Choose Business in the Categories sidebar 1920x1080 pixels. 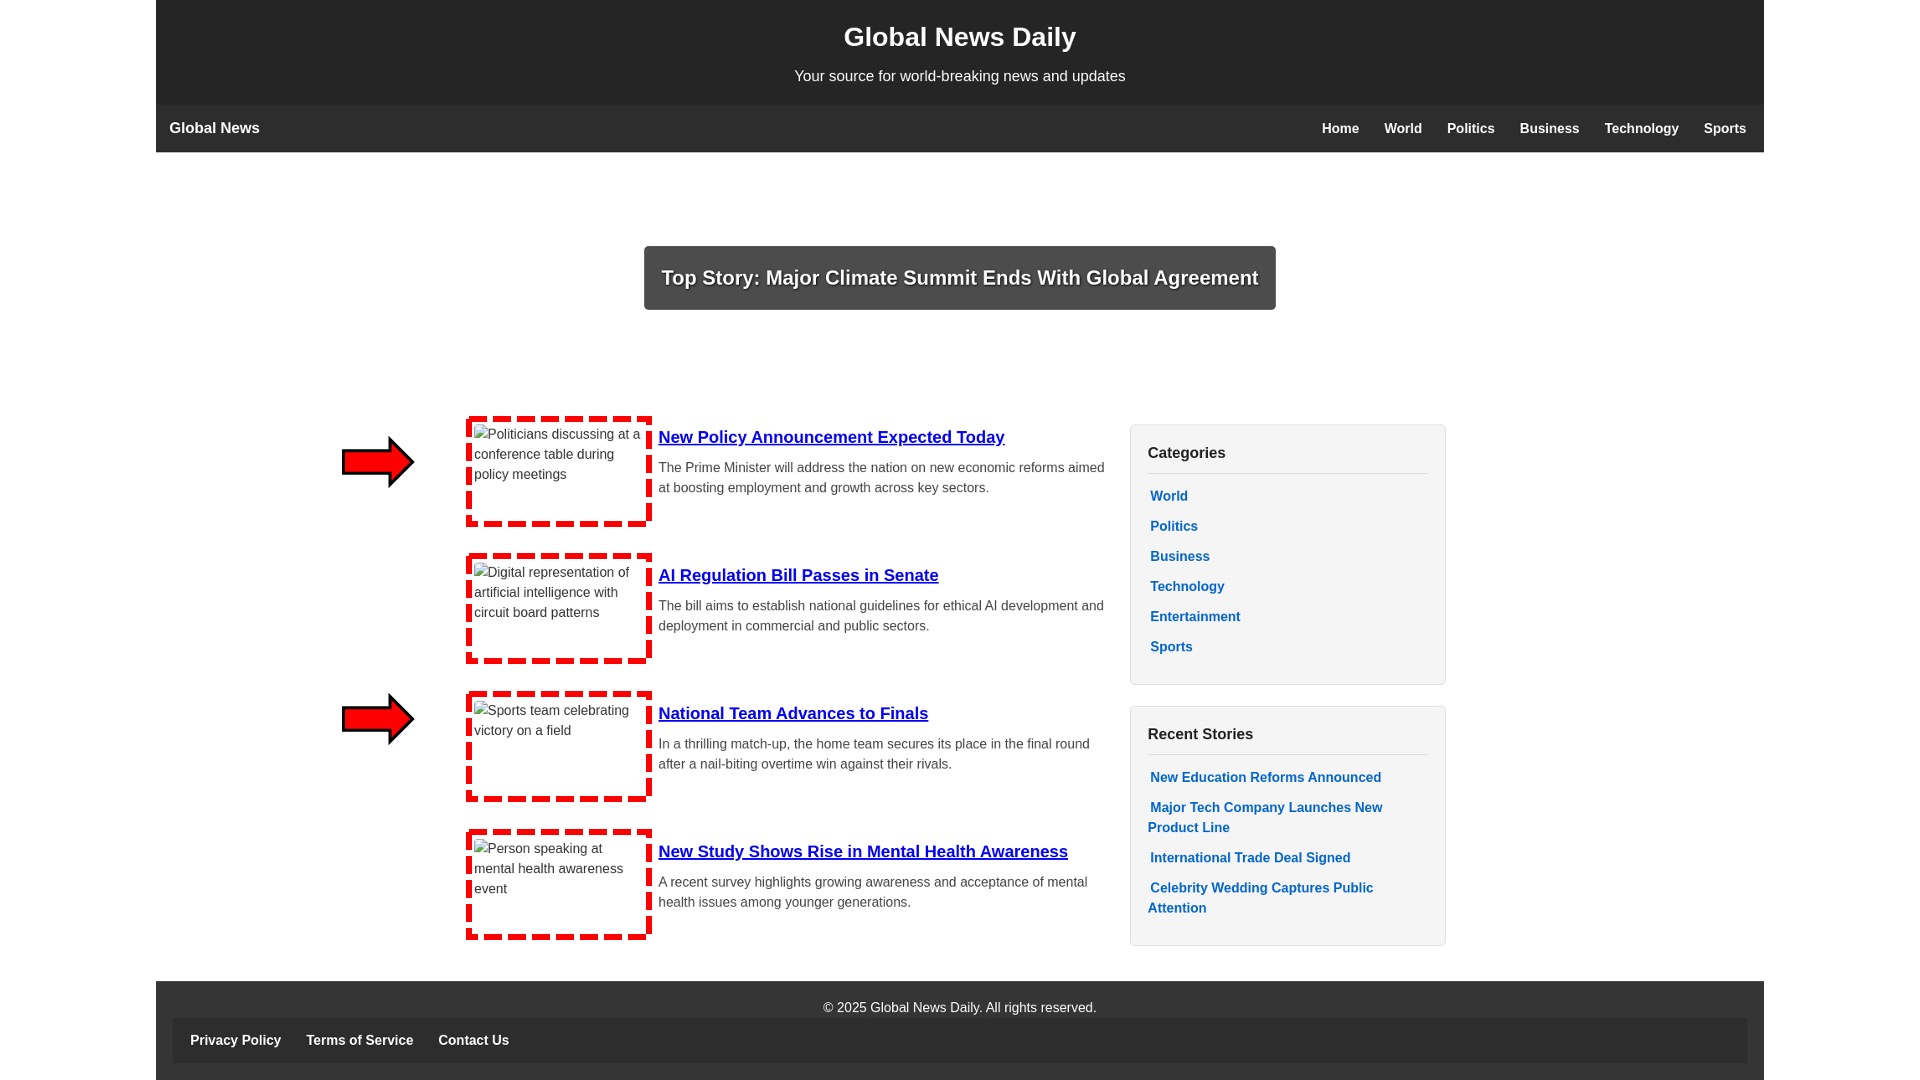coord(1179,557)
